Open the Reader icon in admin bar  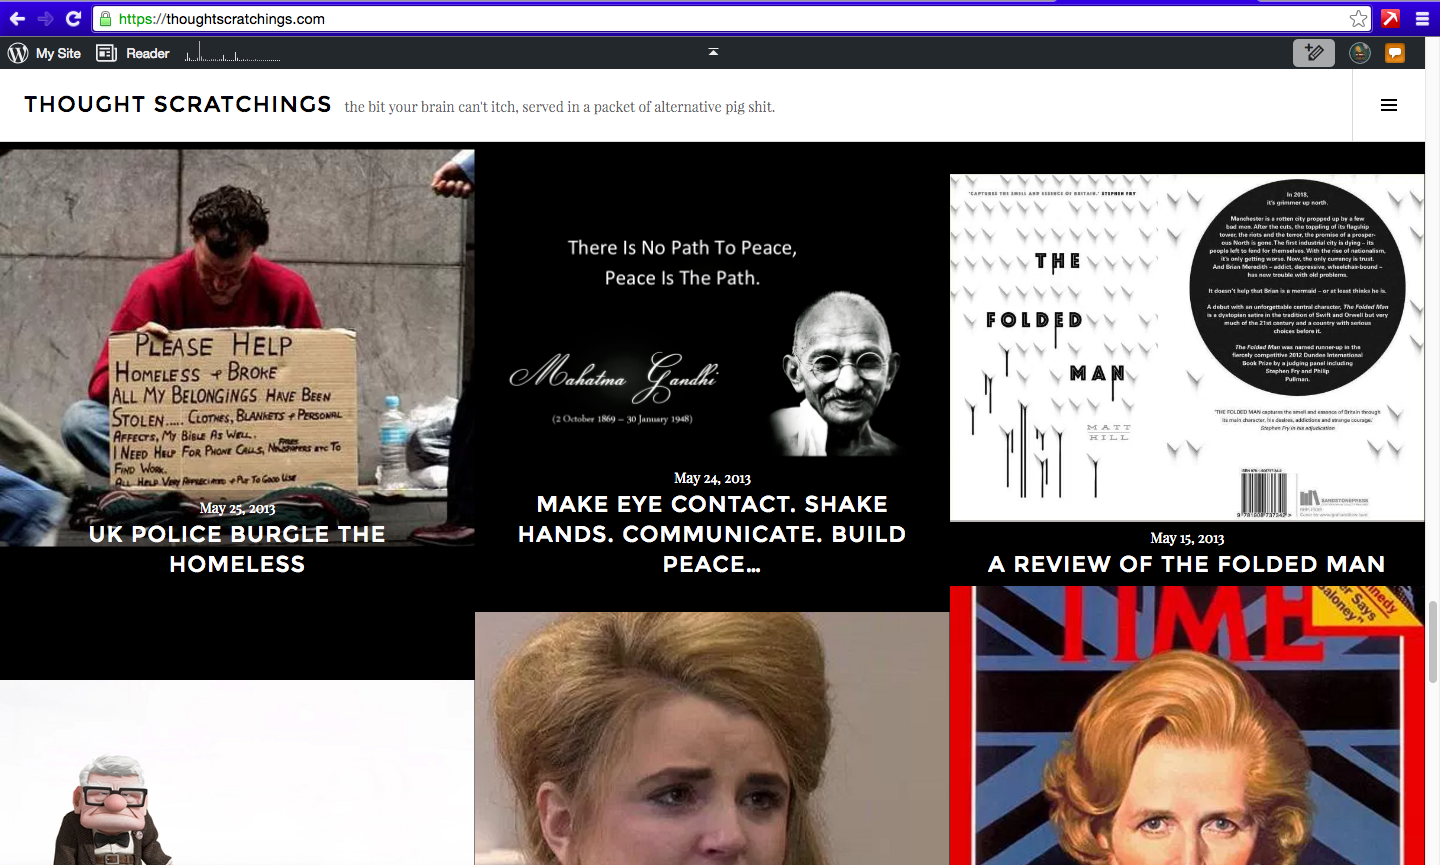click(106, 53)
